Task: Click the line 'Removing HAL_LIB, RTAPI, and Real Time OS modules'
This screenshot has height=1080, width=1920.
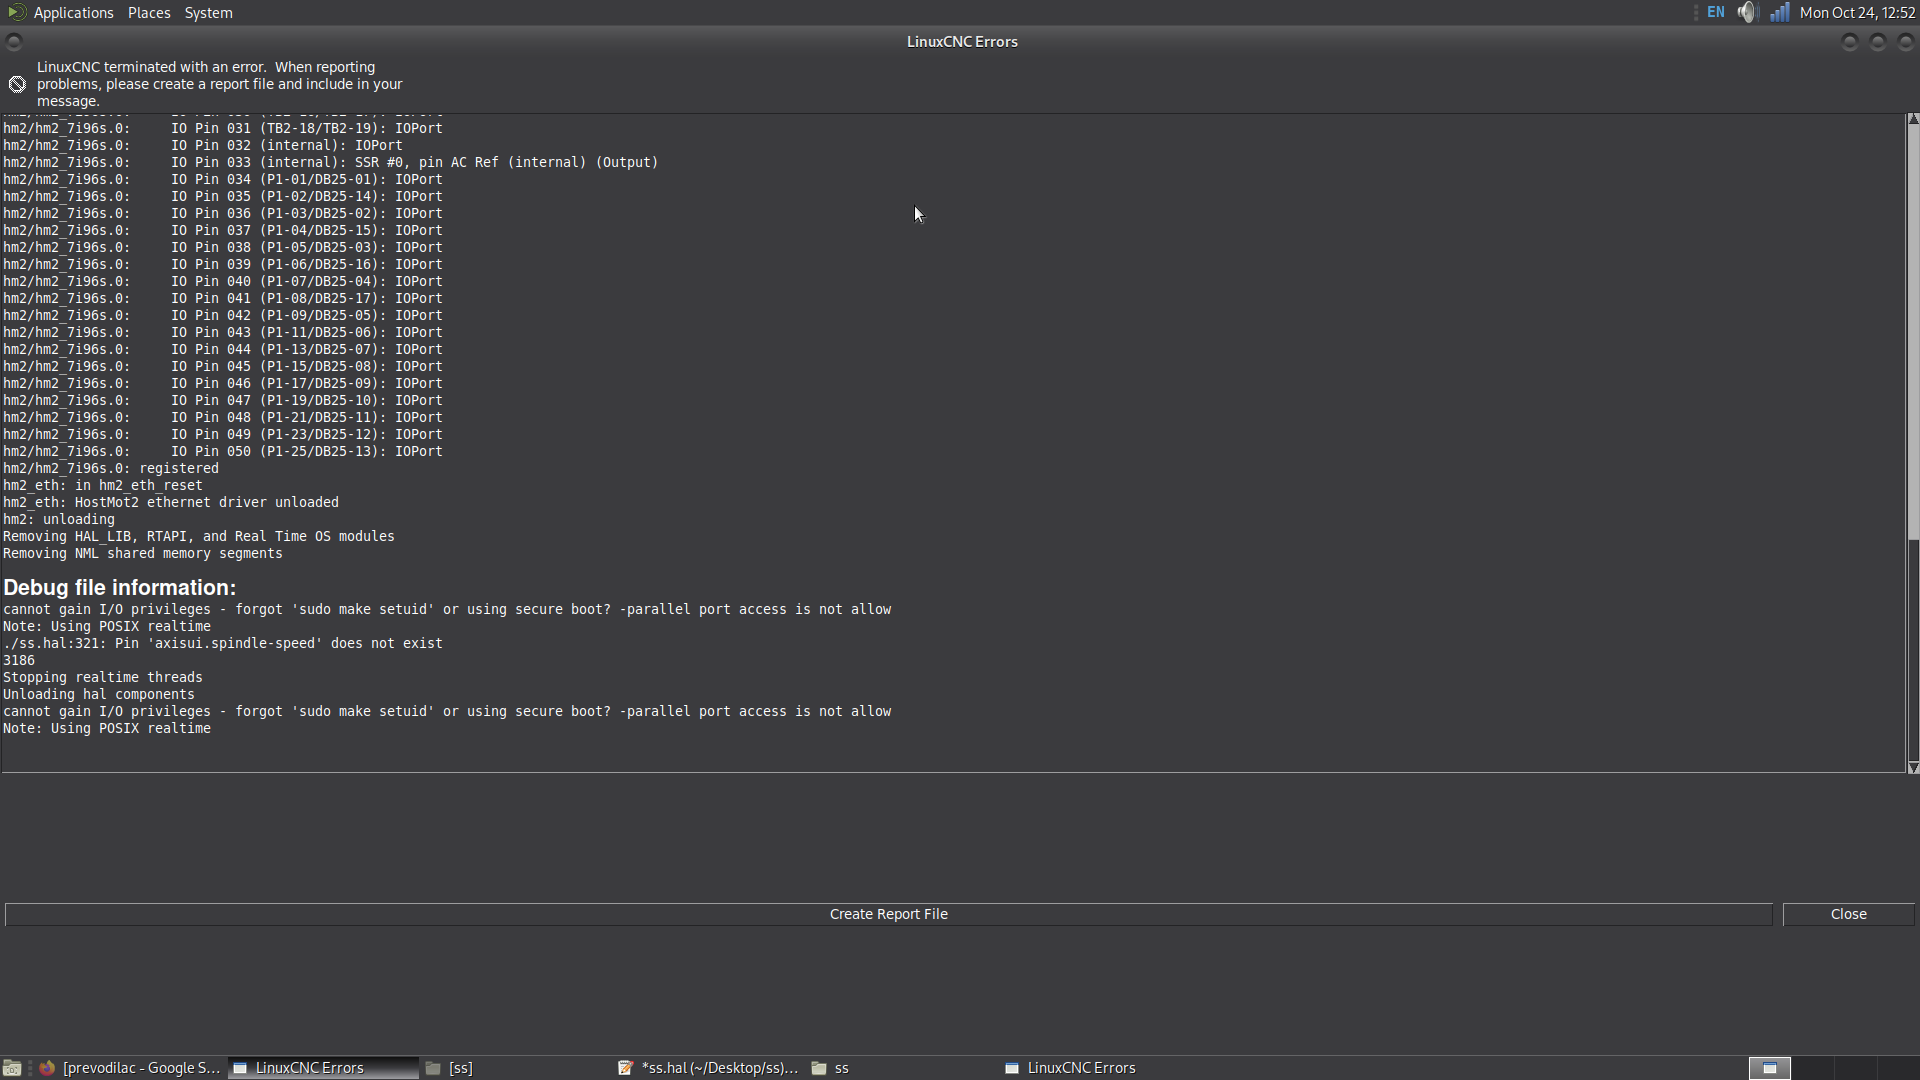Action: [199, 536]
